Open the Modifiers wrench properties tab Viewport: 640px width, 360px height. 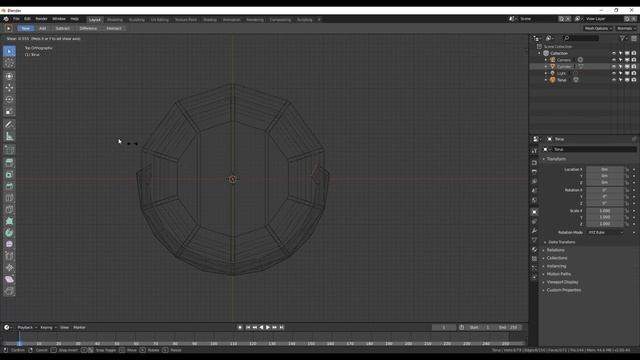[534, 231]
